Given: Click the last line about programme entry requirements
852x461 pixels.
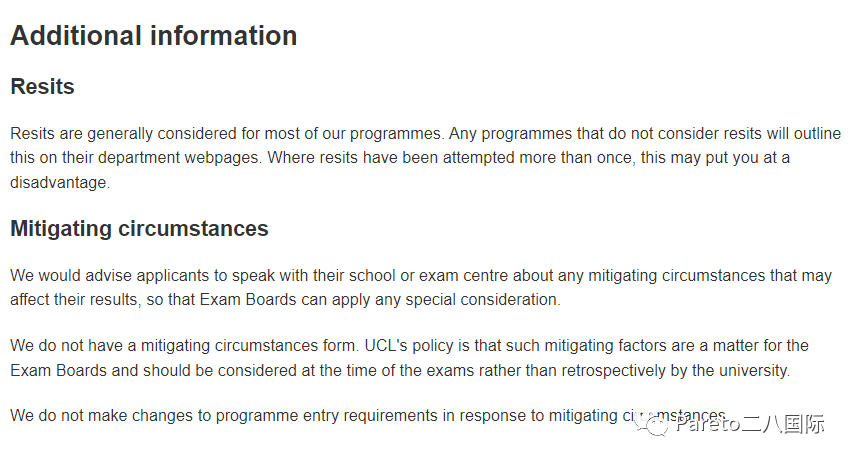Looking at the screenshot, I should [x=368, y=416].
